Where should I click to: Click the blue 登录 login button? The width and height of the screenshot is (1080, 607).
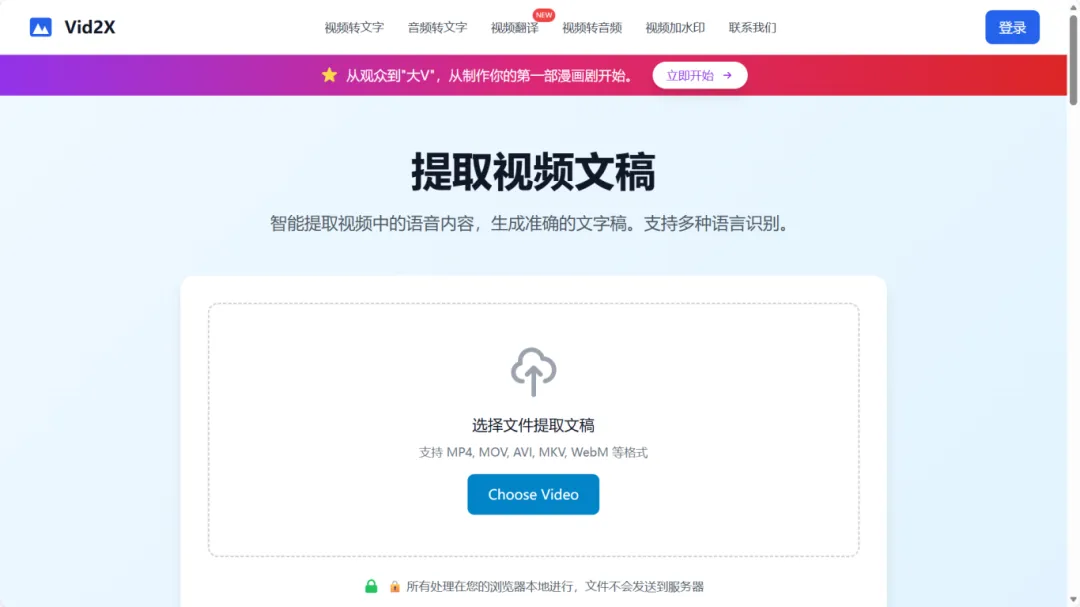click(x=1012, y=28)
